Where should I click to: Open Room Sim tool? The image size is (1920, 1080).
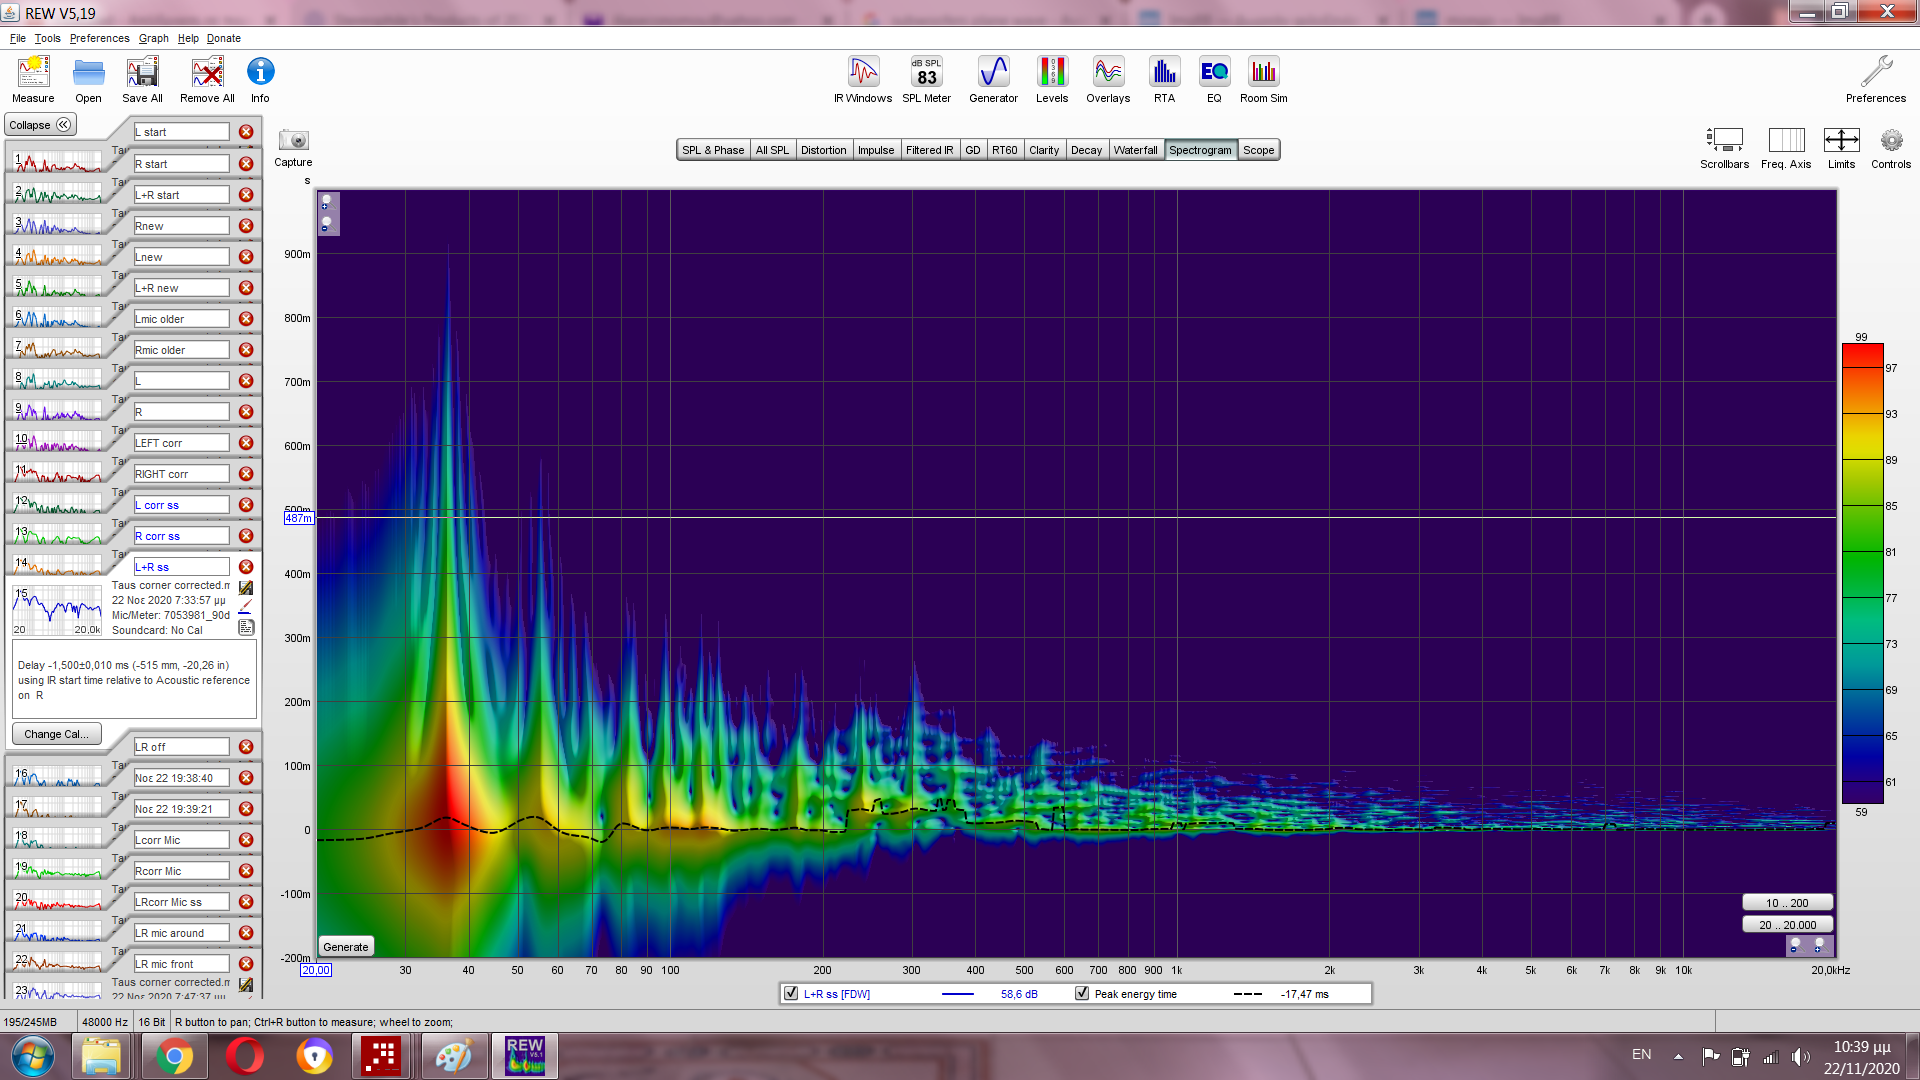coord(1263,80)
